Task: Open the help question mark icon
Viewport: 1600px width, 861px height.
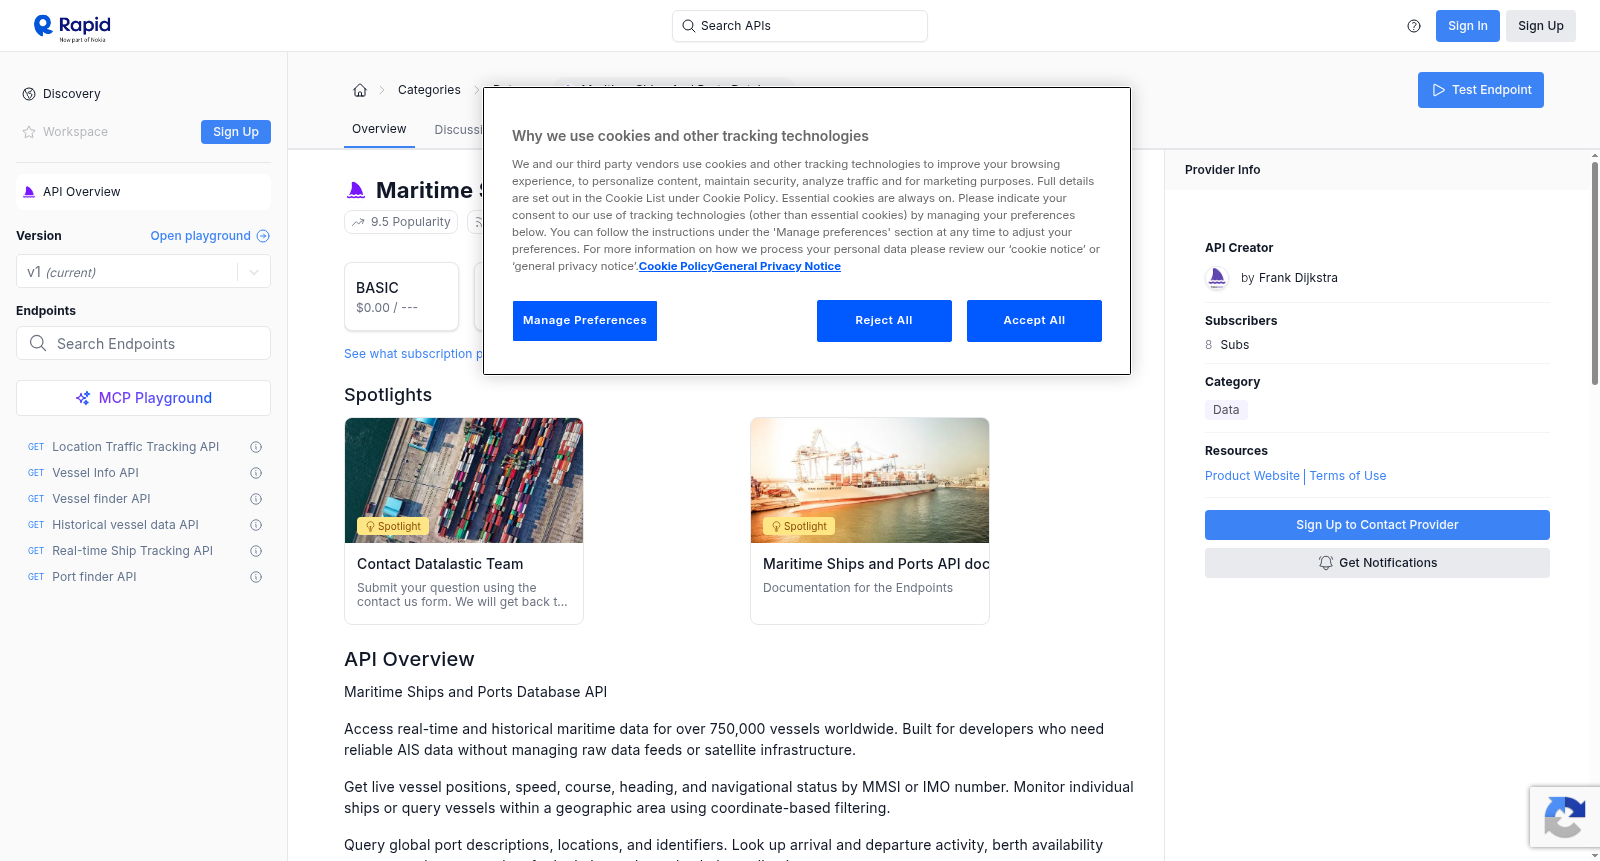Action: tap(1414, 26)
